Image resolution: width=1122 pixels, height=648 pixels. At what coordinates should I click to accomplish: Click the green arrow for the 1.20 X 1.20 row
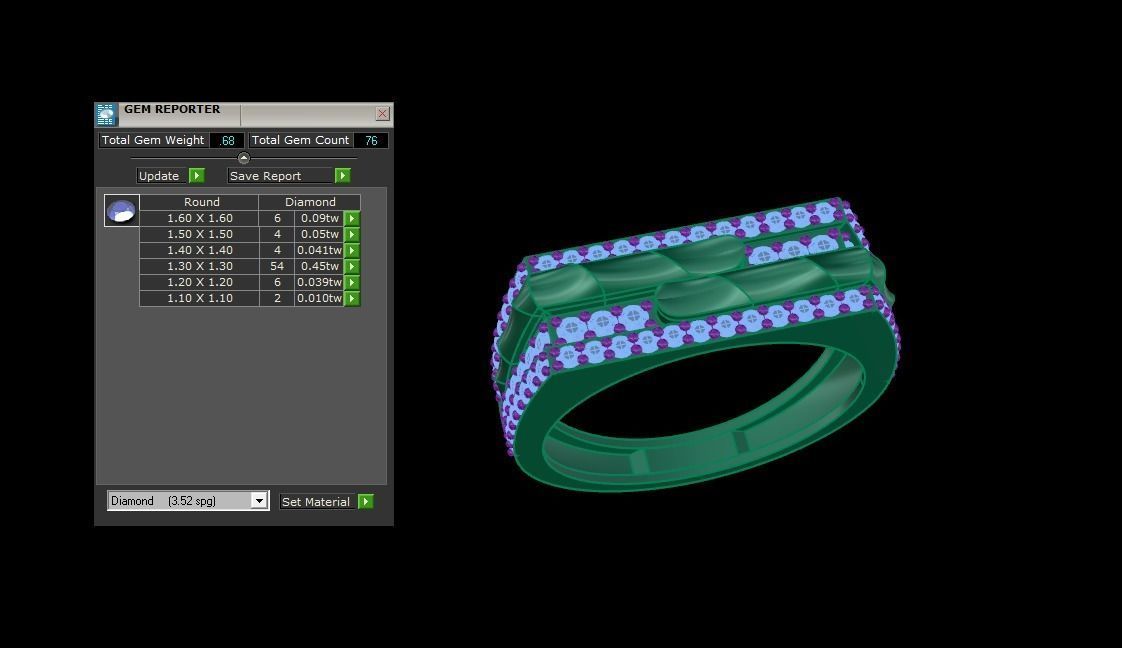pyautogui.click(x=352, y=282)
